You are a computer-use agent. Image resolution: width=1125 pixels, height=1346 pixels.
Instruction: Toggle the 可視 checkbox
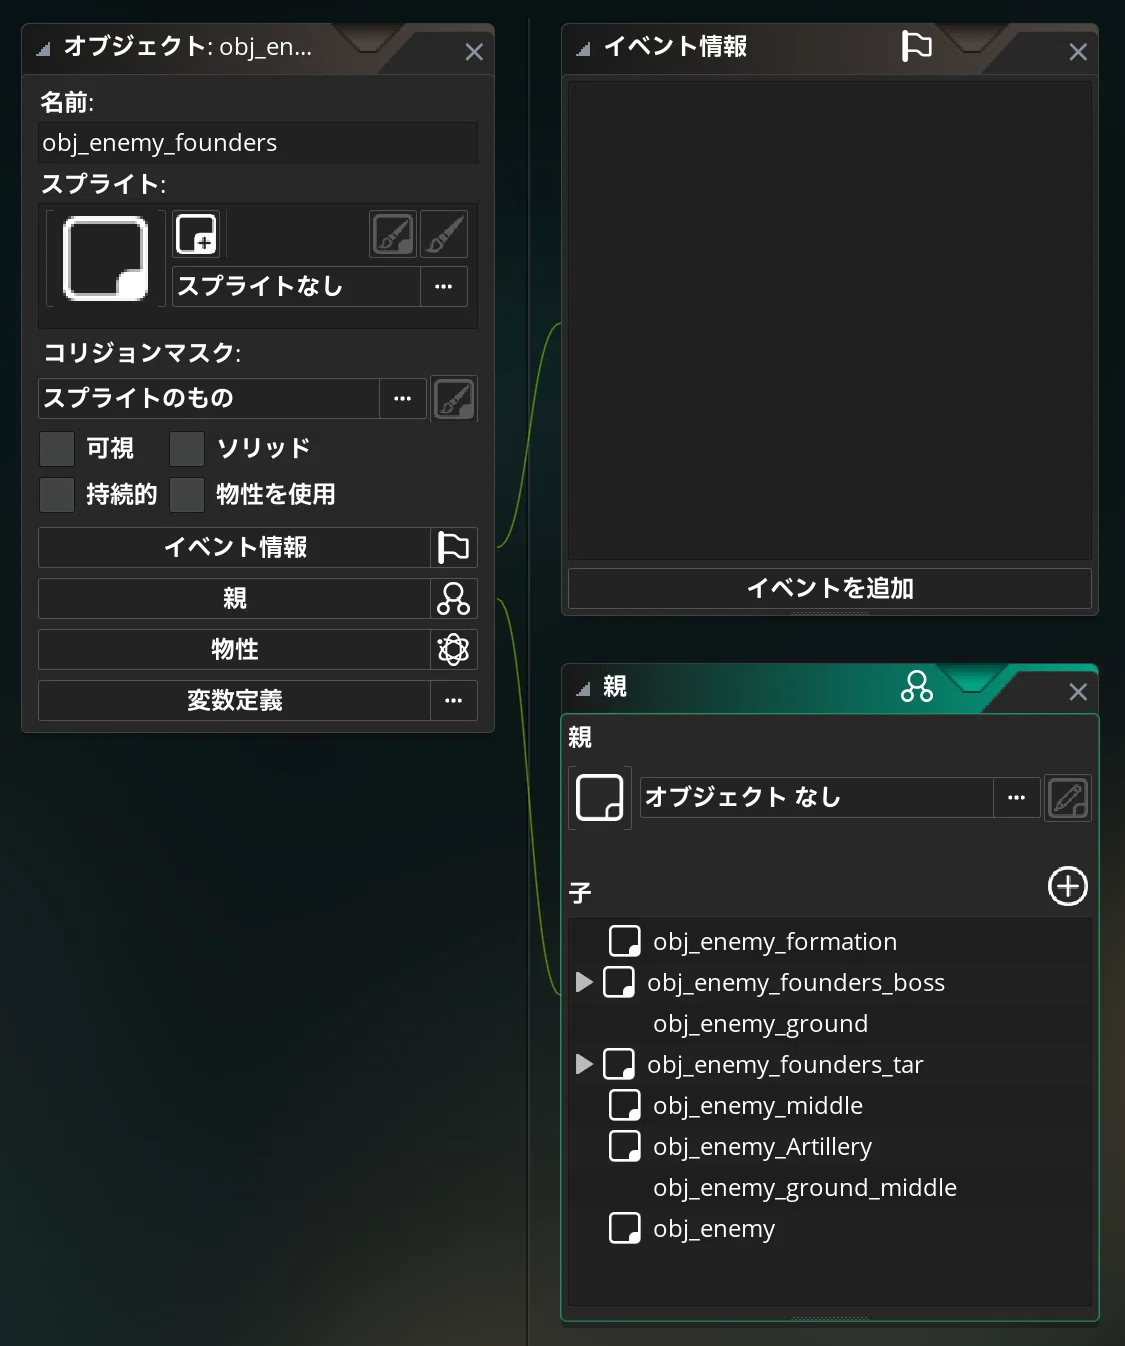pyautogui.click(x=57, y=449)
